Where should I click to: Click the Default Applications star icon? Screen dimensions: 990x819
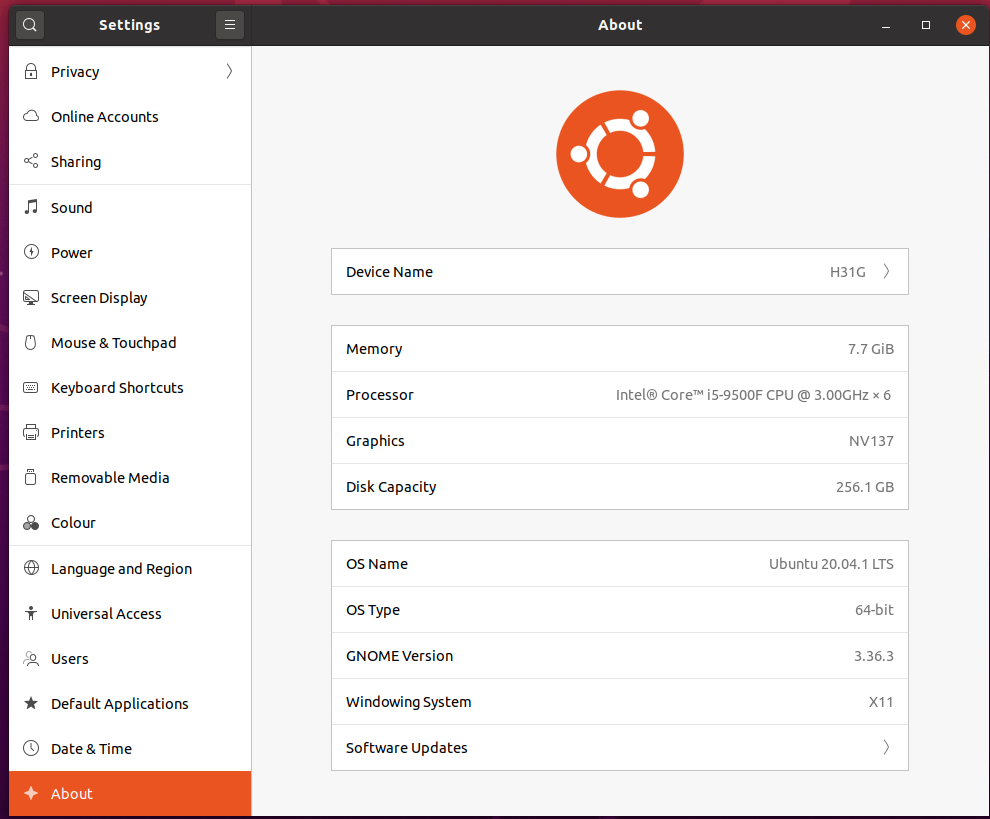point(30,703)
